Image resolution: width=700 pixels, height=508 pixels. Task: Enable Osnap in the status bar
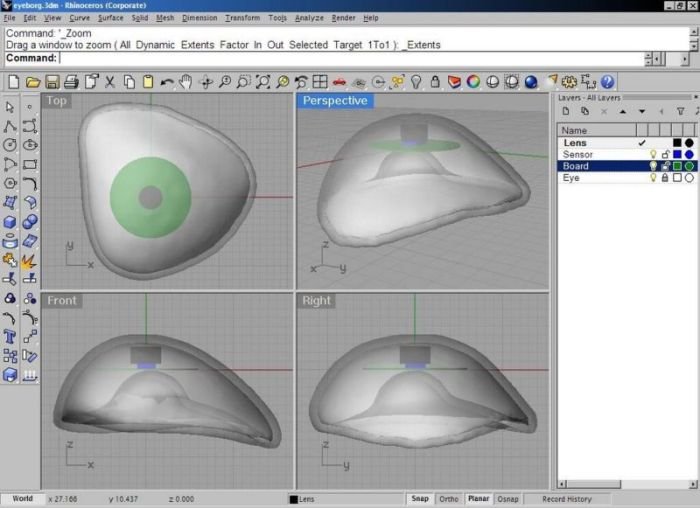point(508,499)
